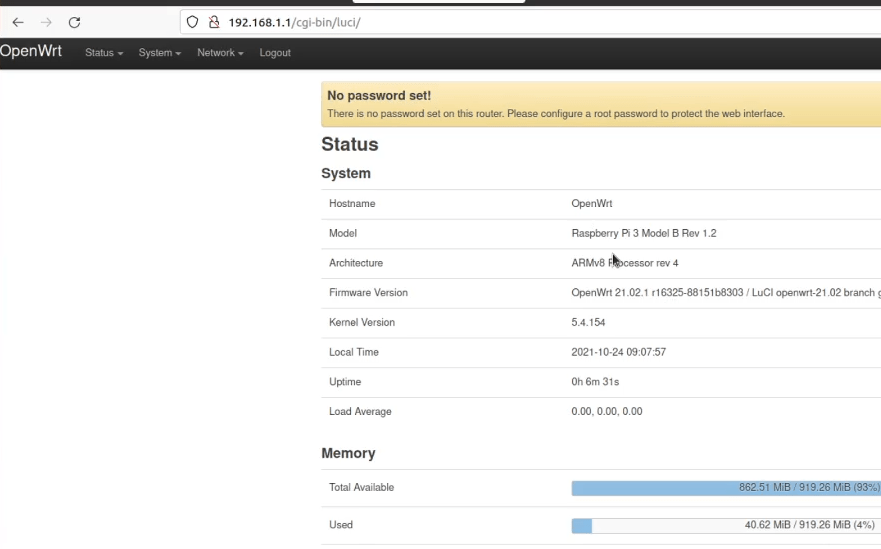Click the Logout link

click(275, 53)
